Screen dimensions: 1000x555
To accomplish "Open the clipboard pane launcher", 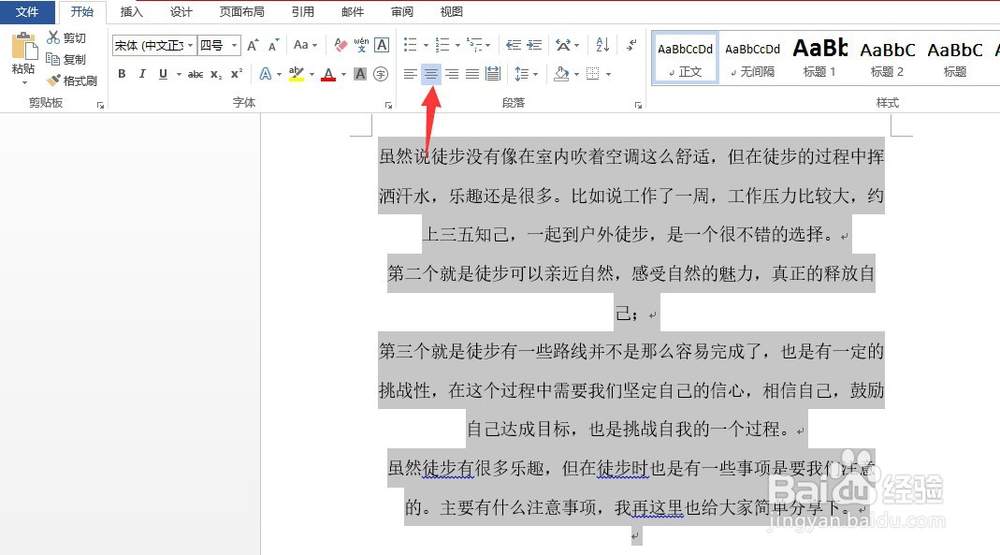I will pyautogui.click(x=100, y=105).
